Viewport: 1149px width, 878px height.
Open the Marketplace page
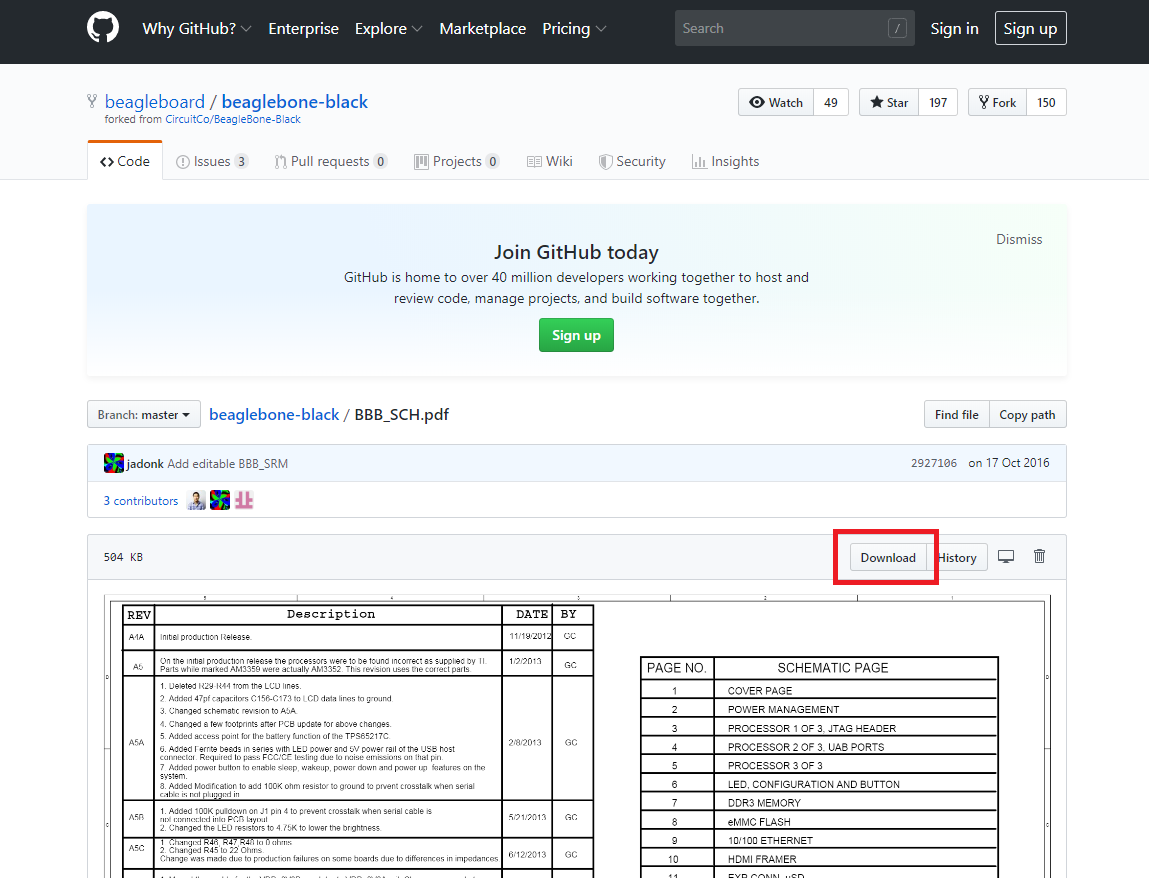coord(482,29)
